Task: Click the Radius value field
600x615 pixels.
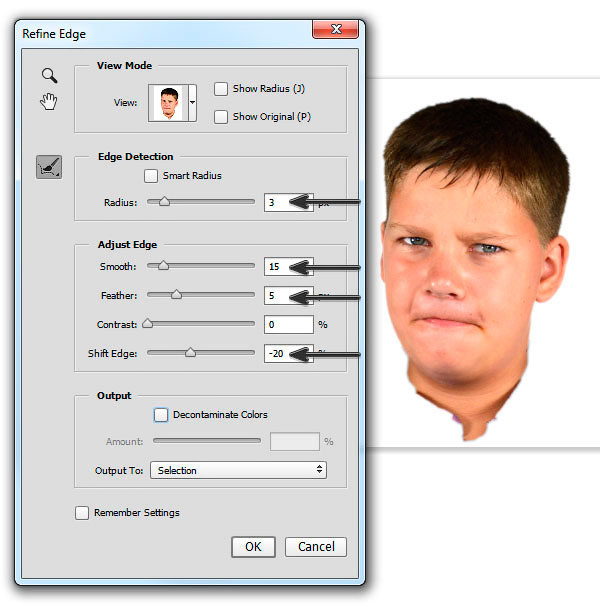Action: point(289,203)
